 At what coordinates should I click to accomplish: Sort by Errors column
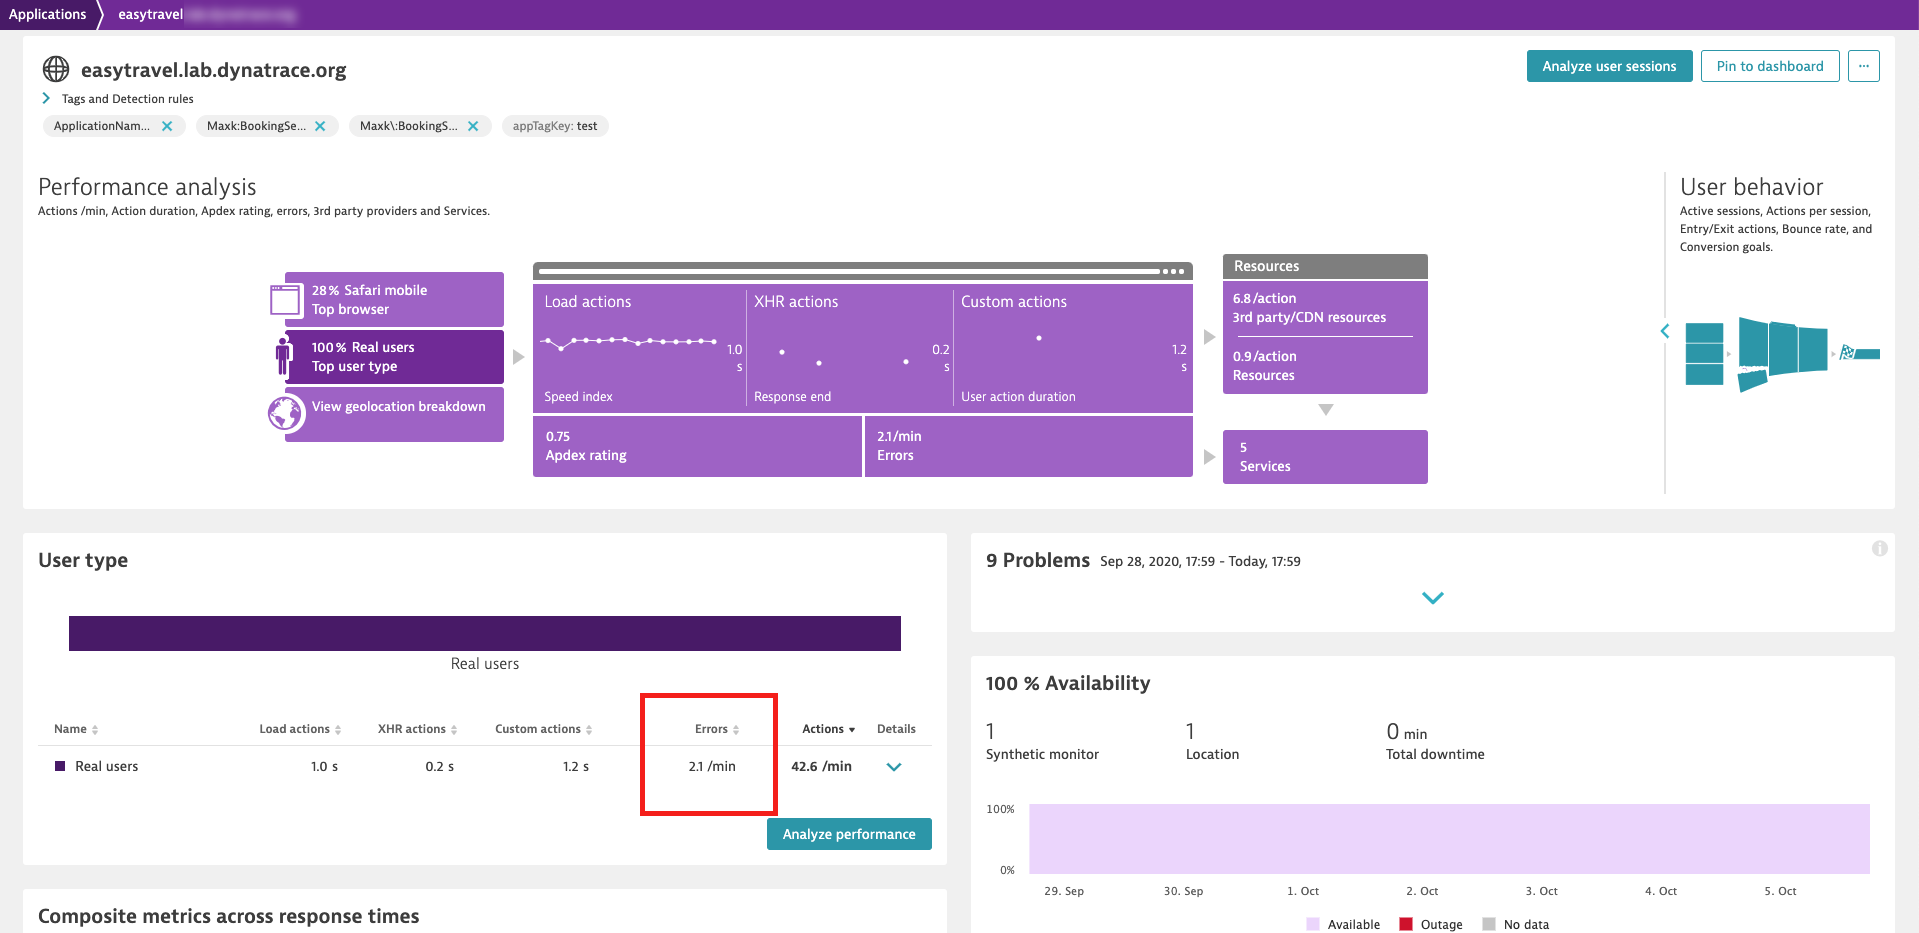pyautogui.click(x=717, y=729)
